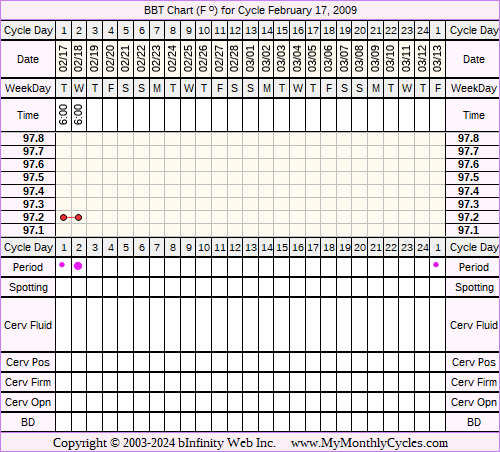Click the left 'Period' row label
The width and height of the screenshot is (500, 452).
click(28, 267)
